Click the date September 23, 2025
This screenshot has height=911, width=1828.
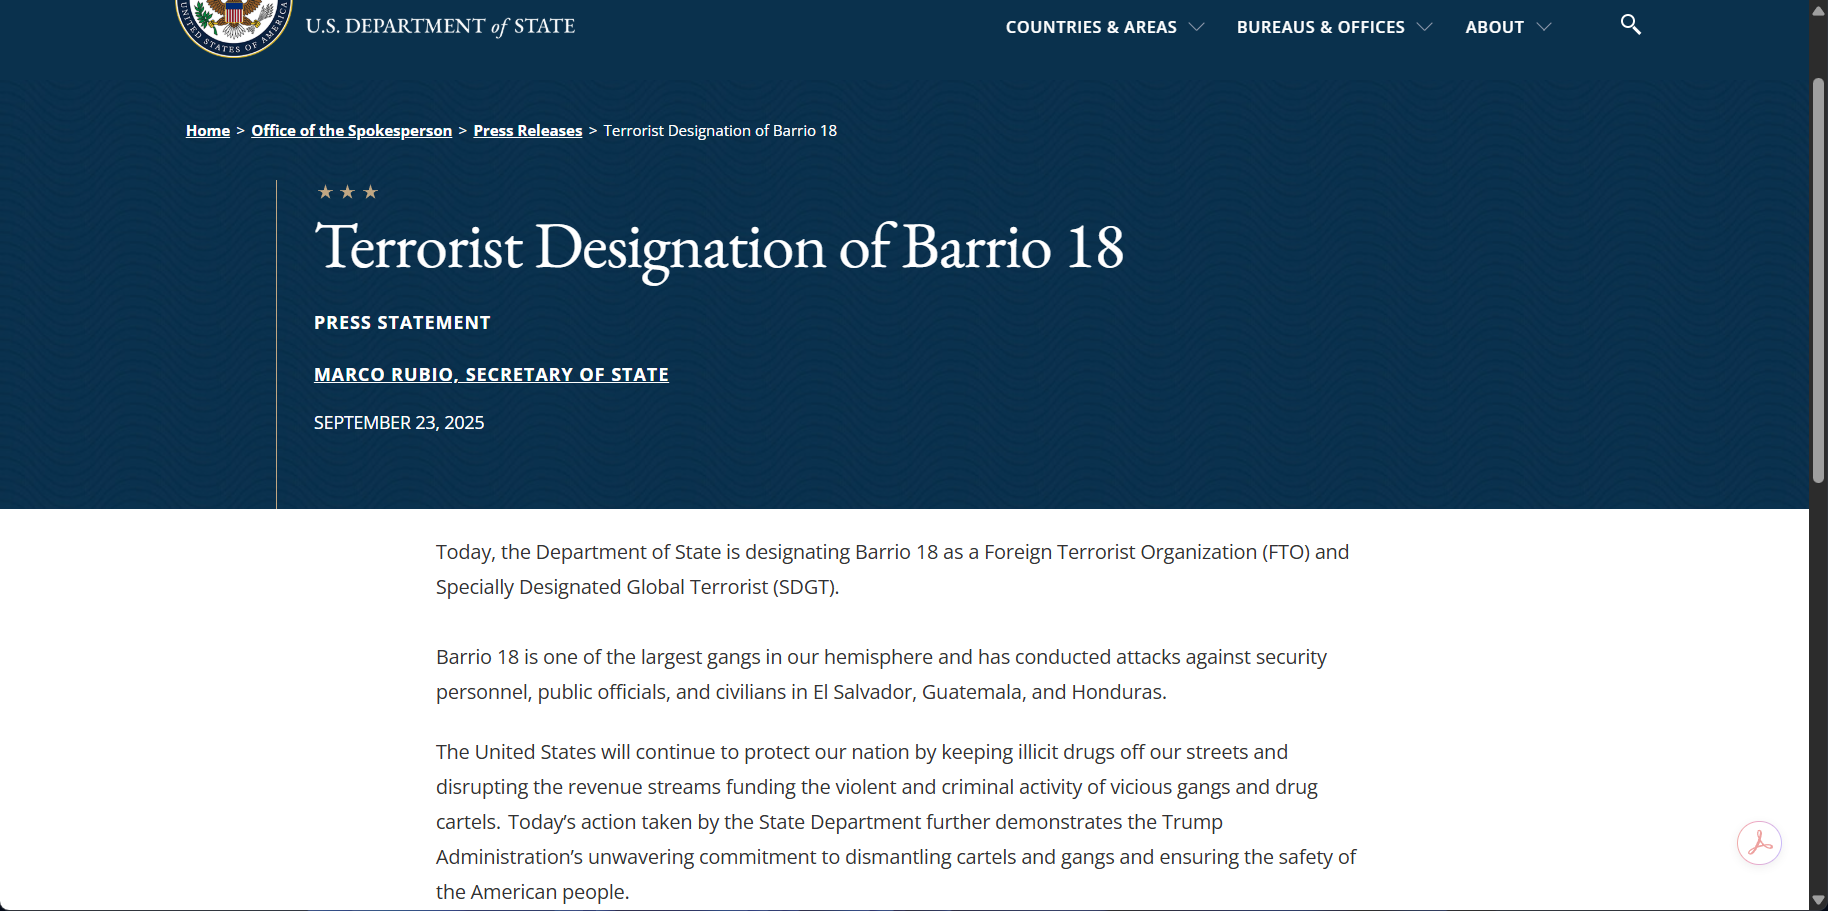point(399,423)
